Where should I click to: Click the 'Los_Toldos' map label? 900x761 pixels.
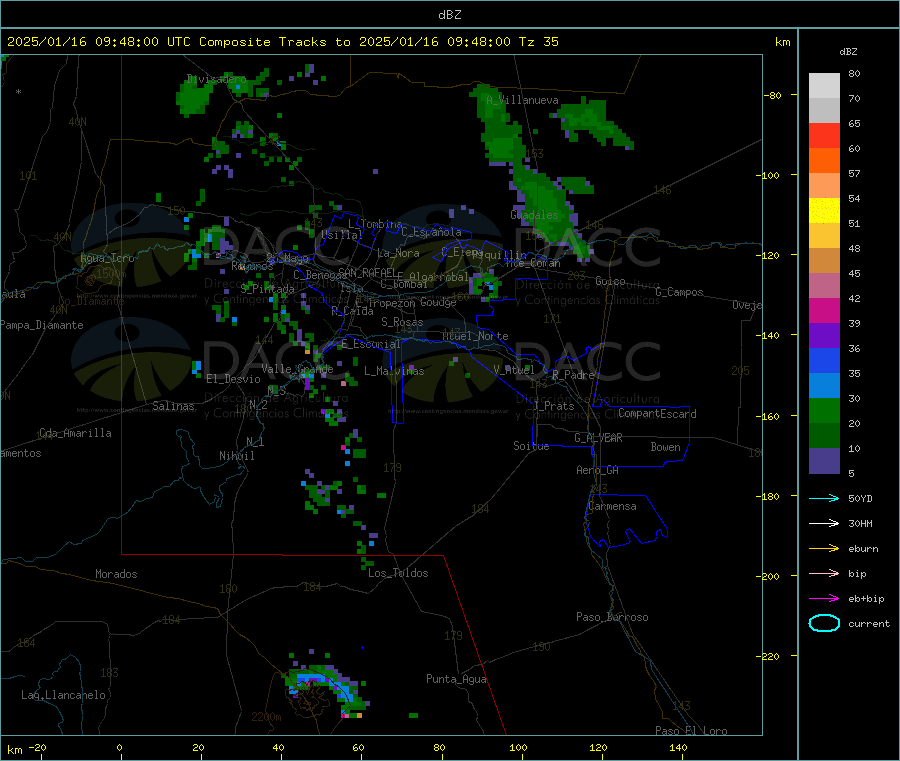pyautogui.click(x=398, y=573)
